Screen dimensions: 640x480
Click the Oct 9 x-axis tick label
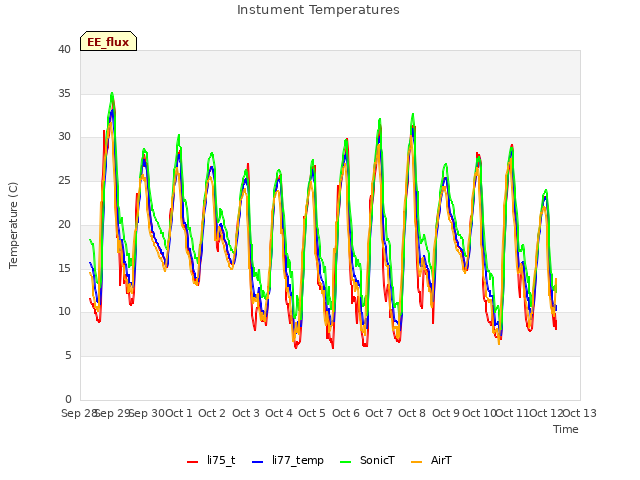(446, 413)
